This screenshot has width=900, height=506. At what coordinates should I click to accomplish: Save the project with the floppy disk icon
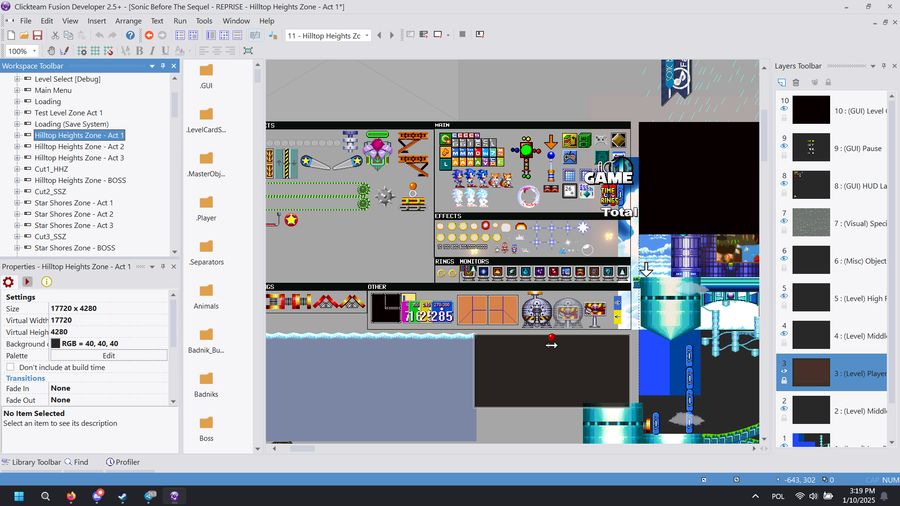(37, 36)
